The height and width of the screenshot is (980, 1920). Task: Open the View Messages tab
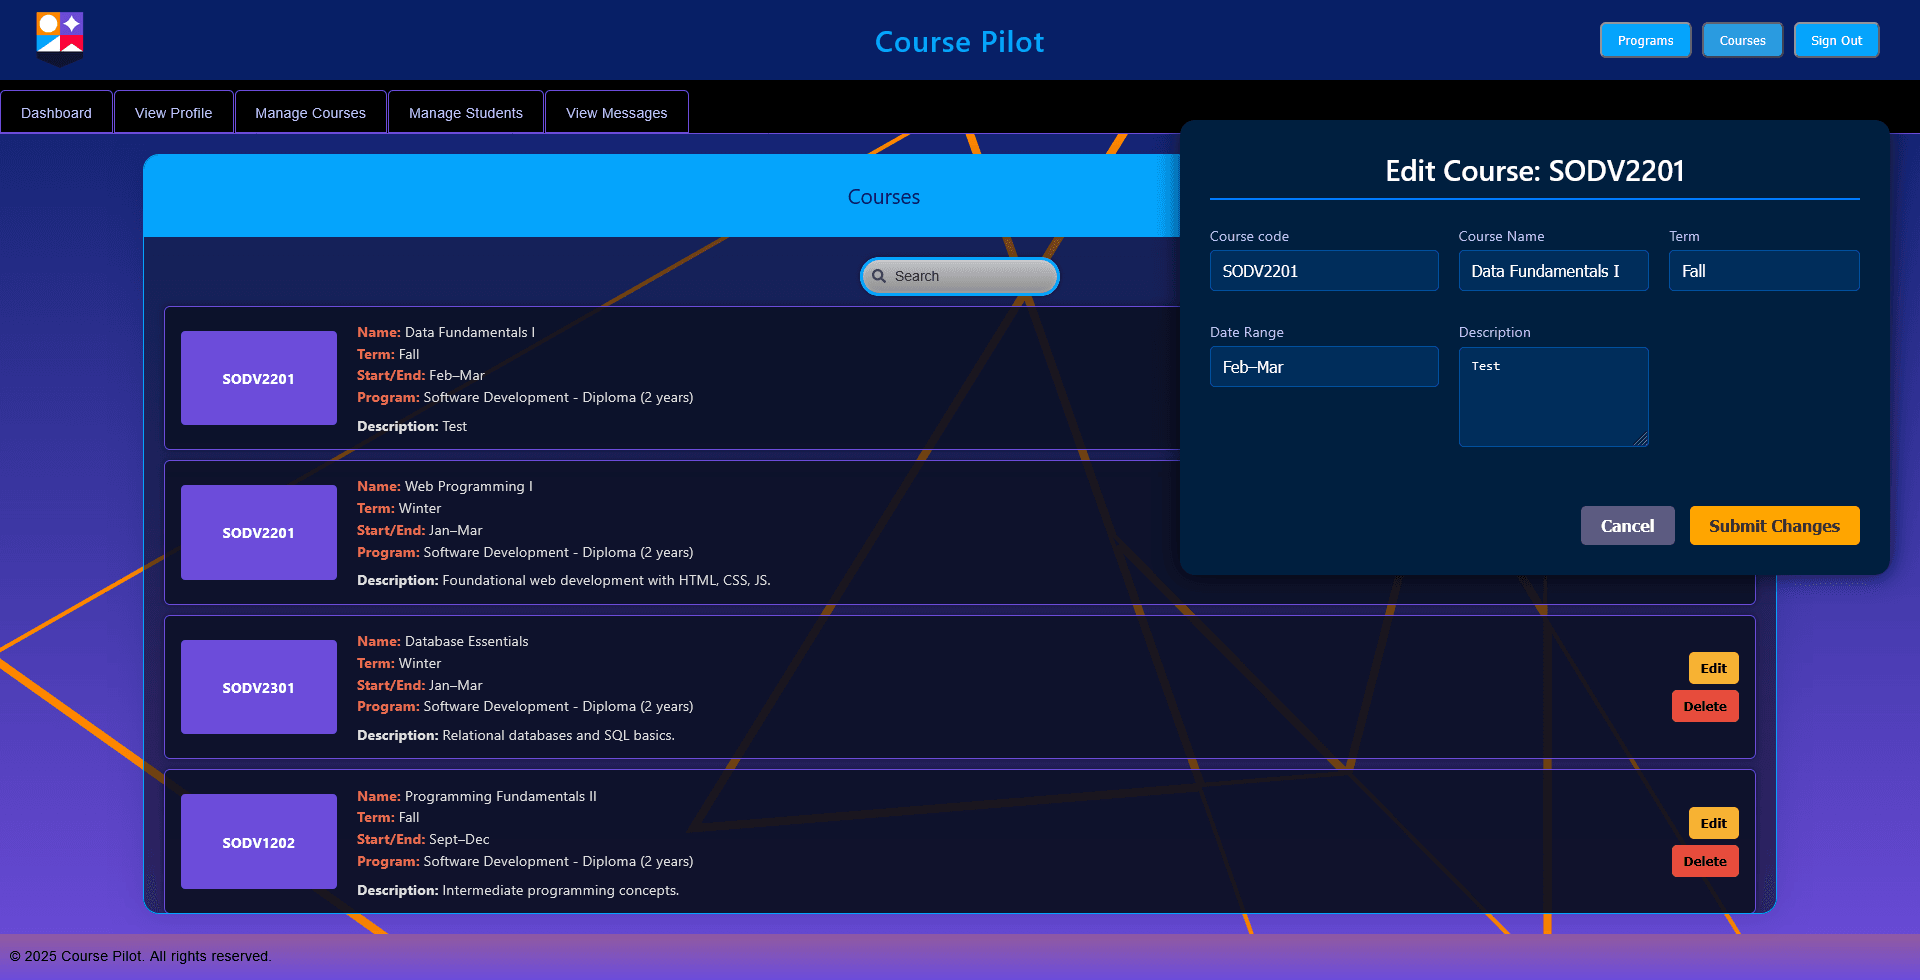(x=616, y=111)
